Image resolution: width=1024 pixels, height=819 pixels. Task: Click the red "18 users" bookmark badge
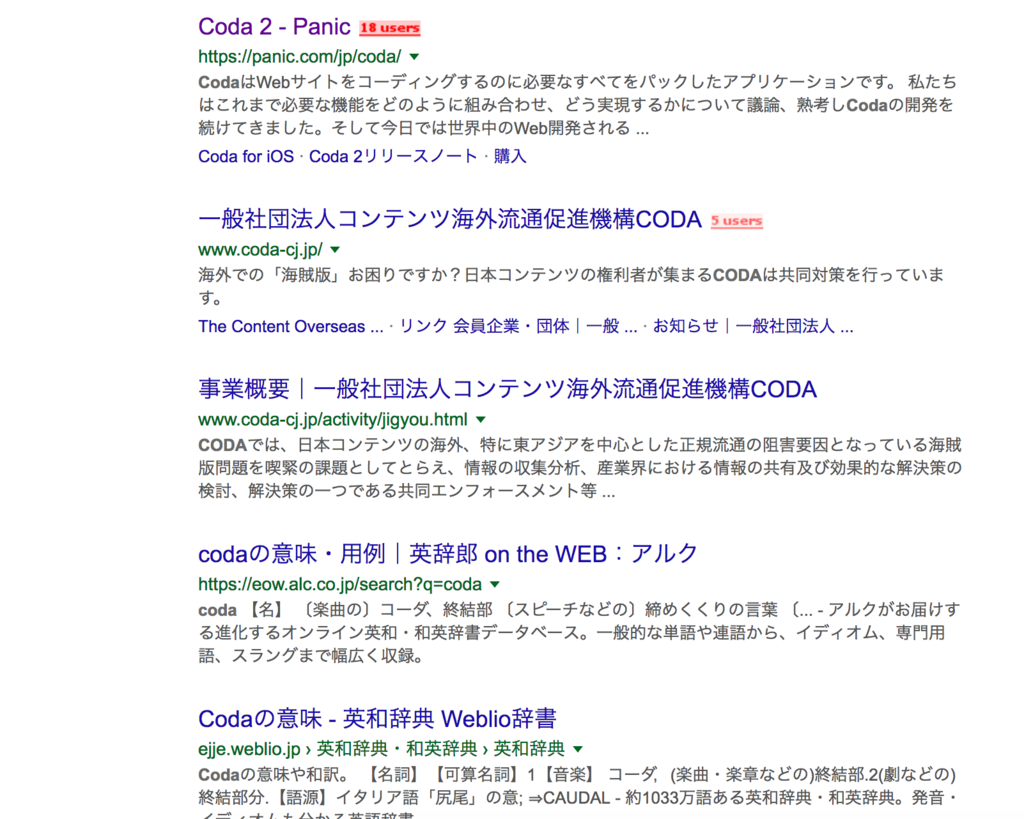point(390,28)
